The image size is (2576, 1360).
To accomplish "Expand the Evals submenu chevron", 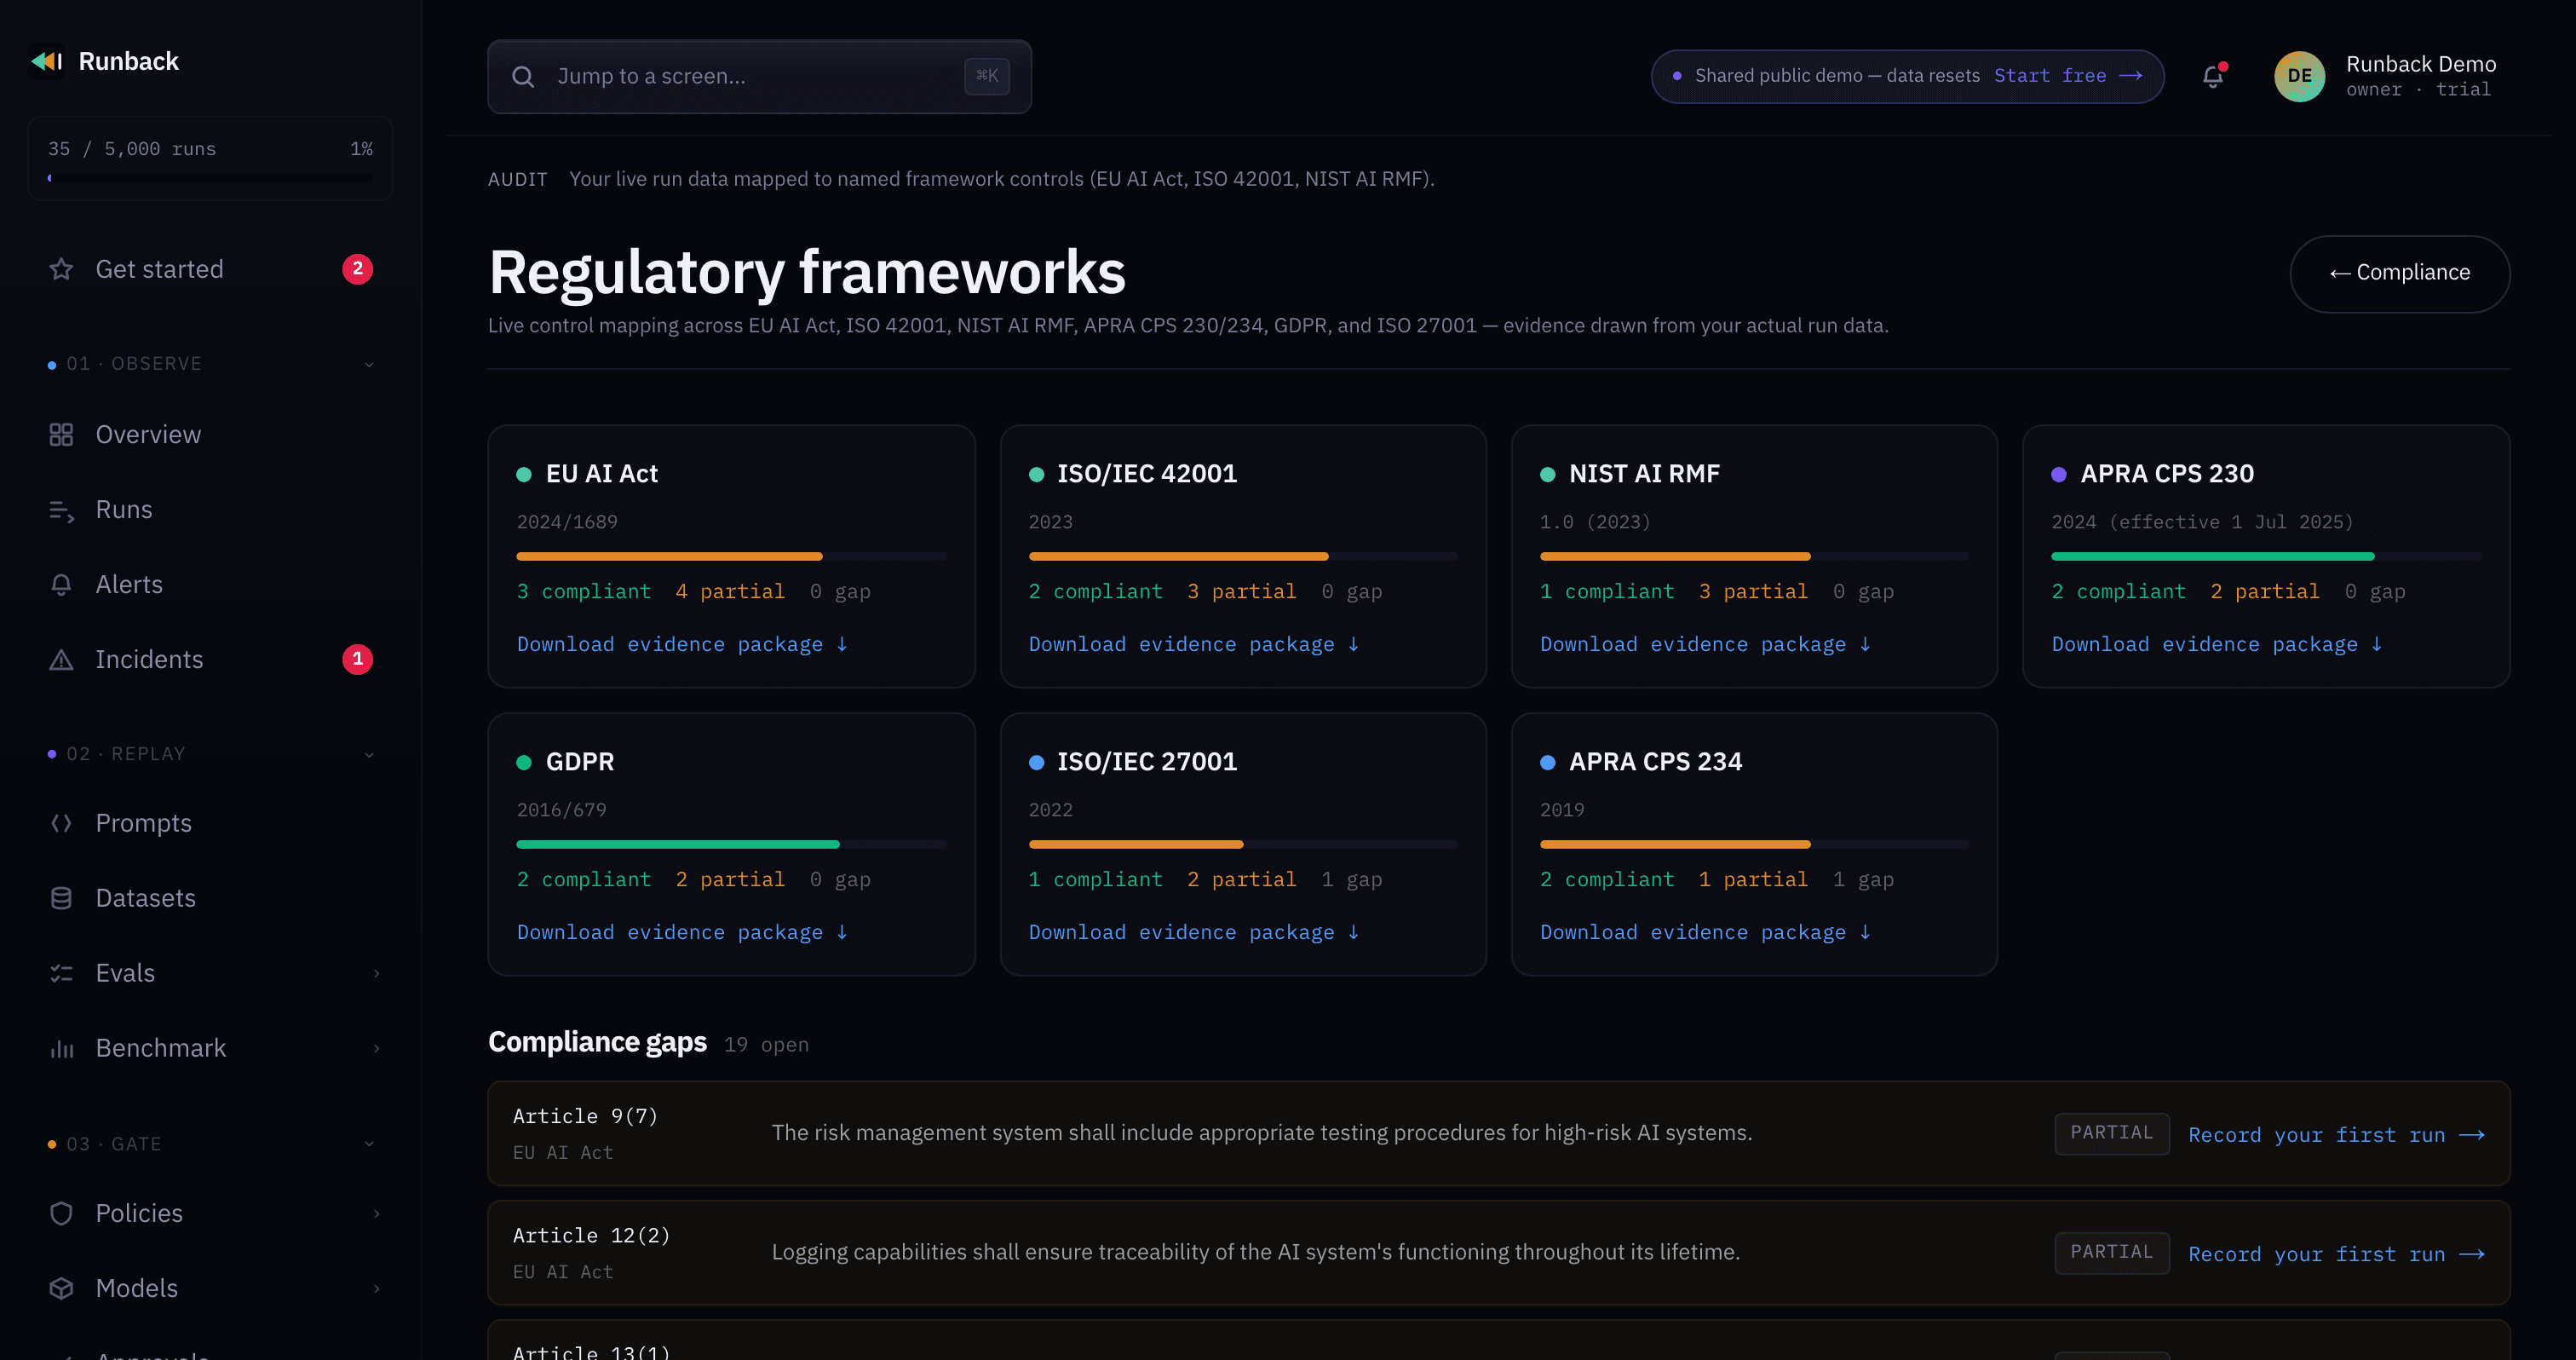I will point(376,973).
